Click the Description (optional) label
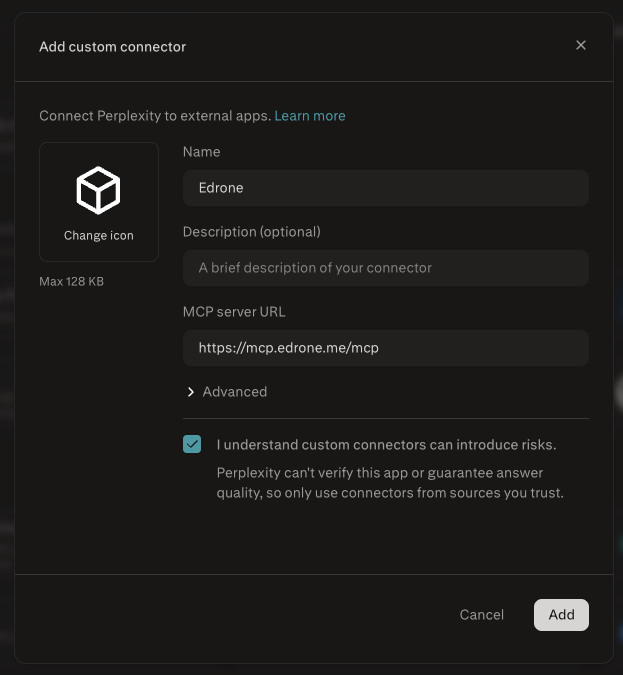The width and height of the screenshot is (623, 675). pos(251,232)
